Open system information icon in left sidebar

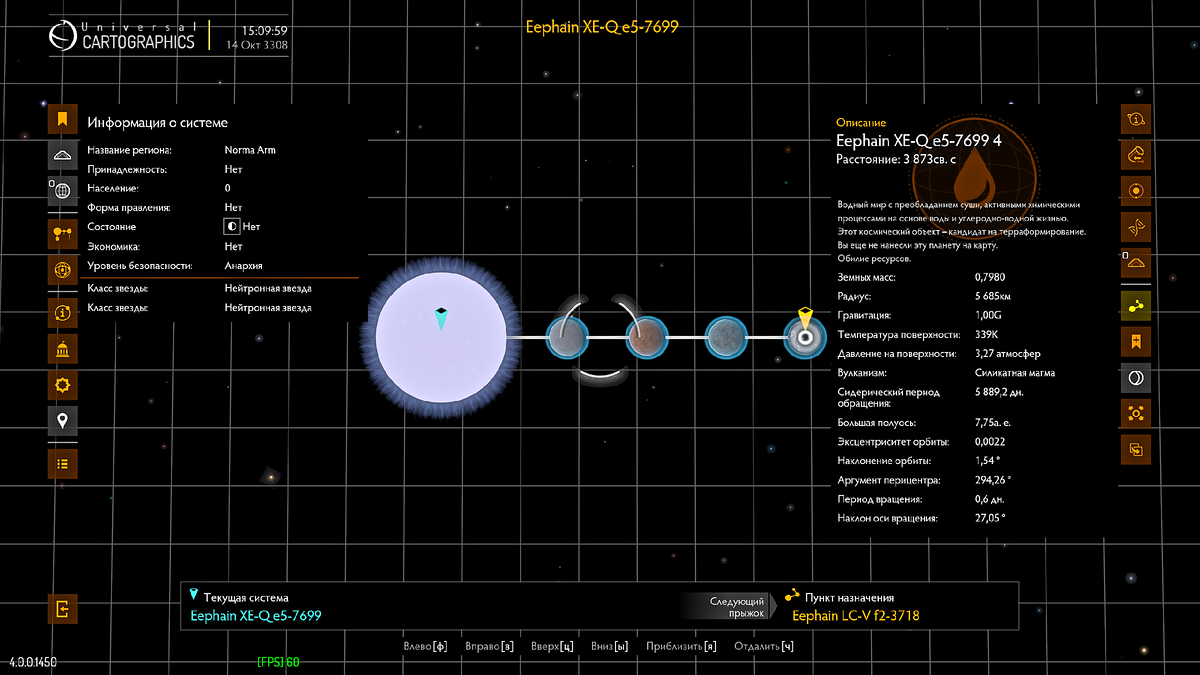tap(62, 313)
